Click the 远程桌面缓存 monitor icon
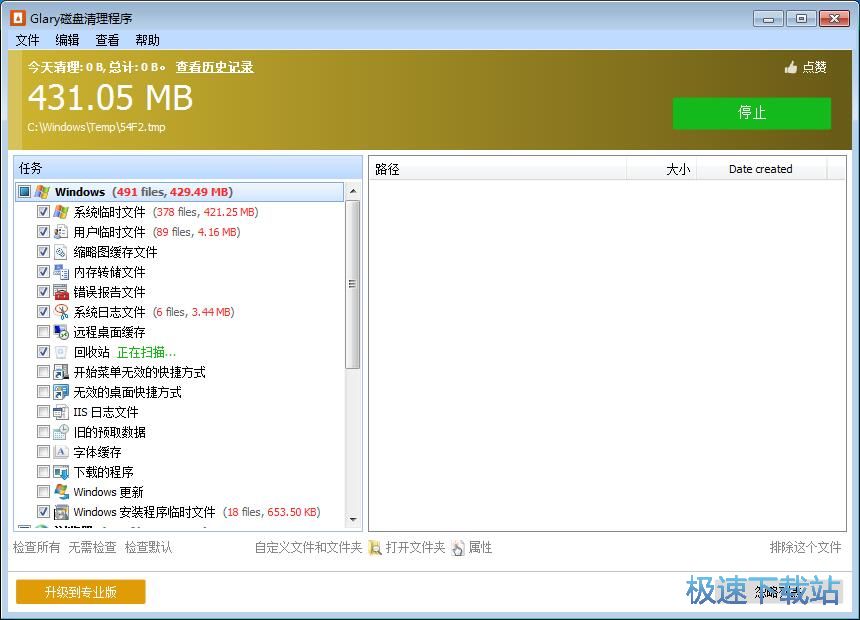Screen dimensions: 860x620 [61, 332]
